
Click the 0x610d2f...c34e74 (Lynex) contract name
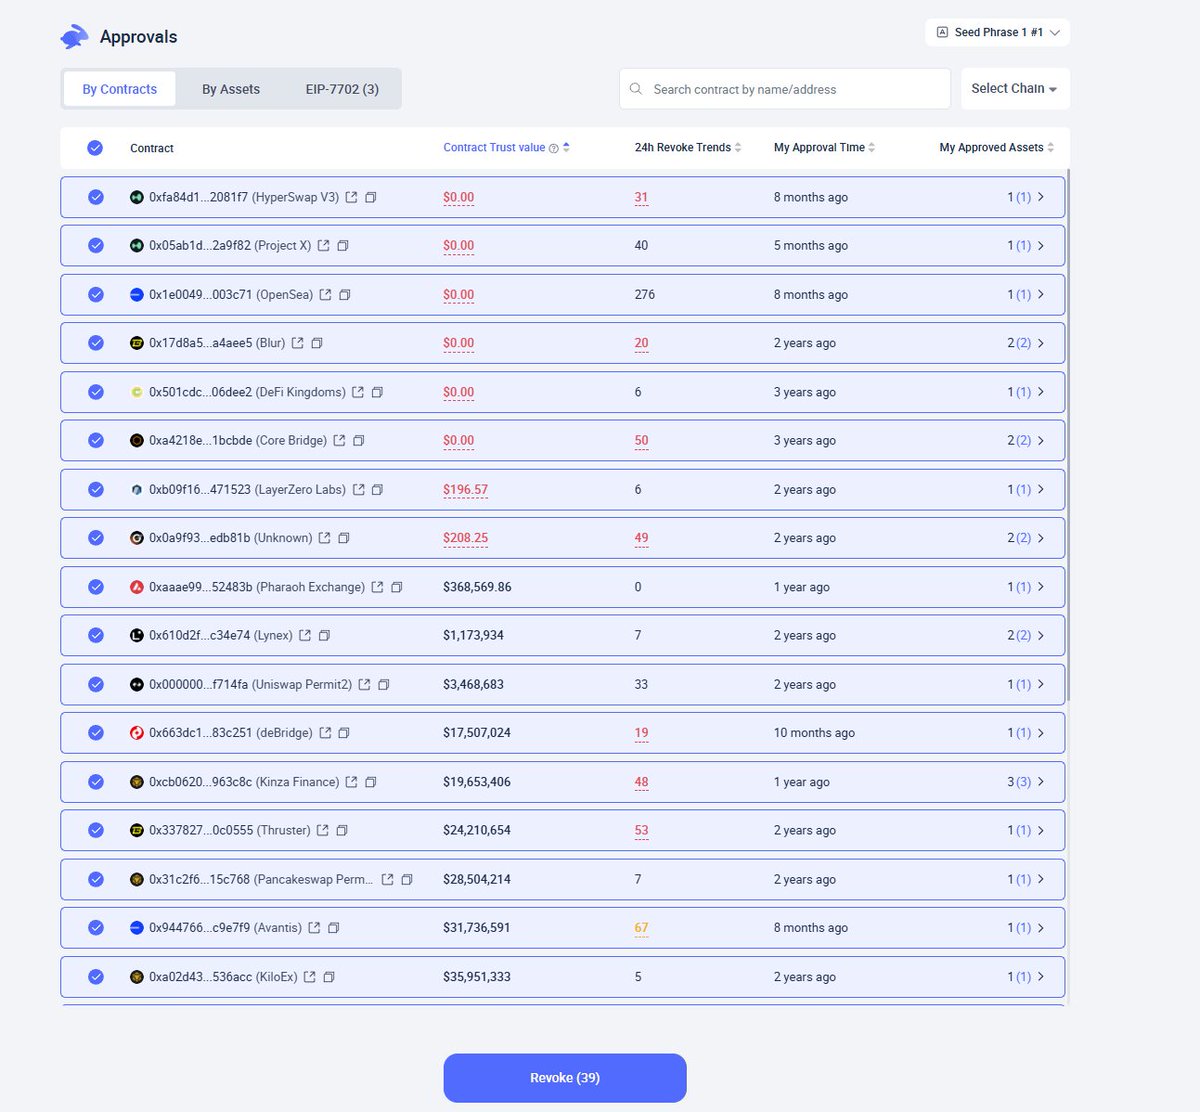(x=221, y=635)
